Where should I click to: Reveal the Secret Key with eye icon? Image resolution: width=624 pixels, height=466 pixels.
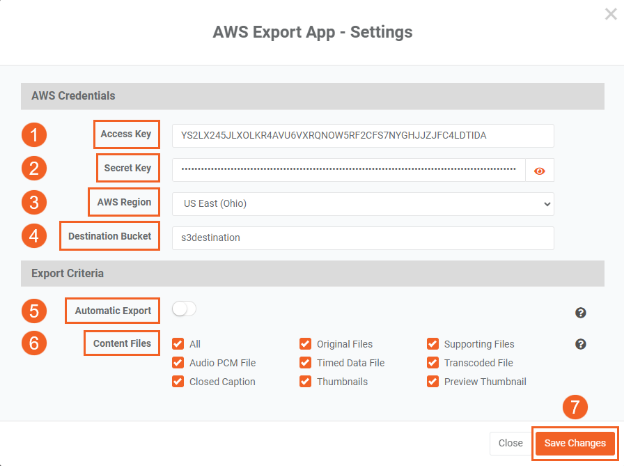[x=540, y=171]
